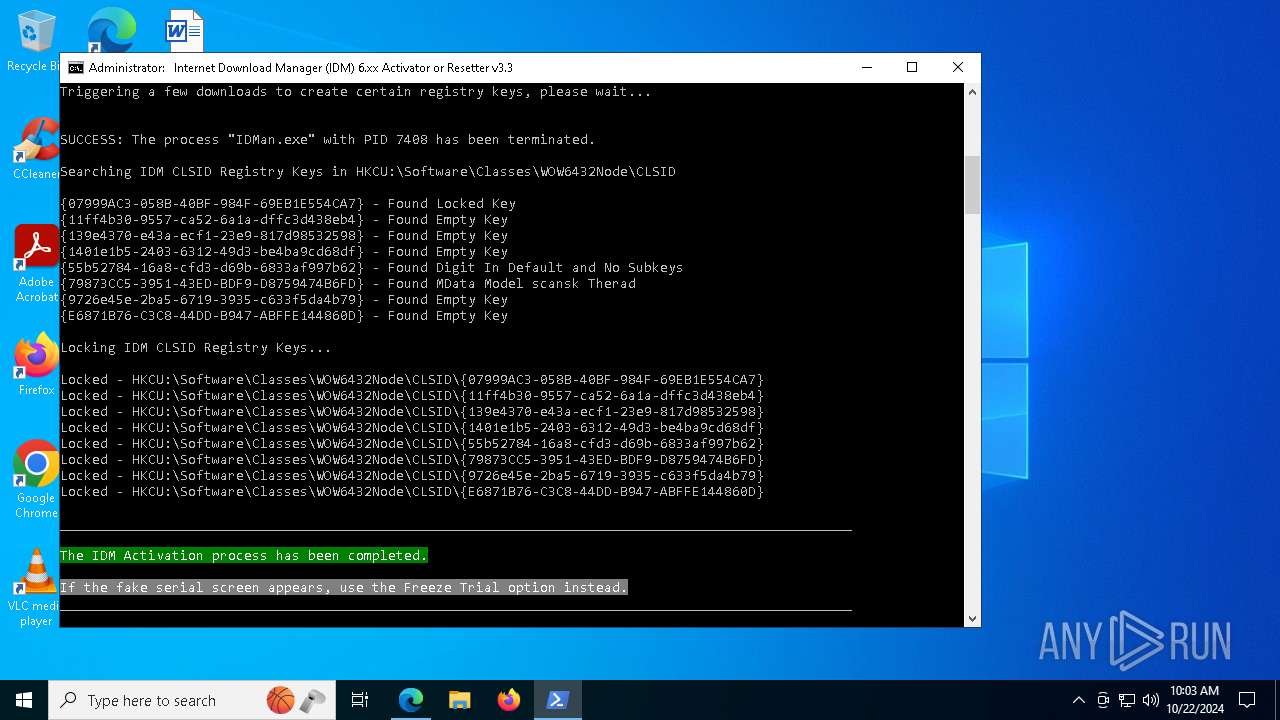The width and height of the screenshot is (1280, 720).
Task: Launch Firefox from the desktop icon
Action: pyautogui.click(x=36, y=365)
